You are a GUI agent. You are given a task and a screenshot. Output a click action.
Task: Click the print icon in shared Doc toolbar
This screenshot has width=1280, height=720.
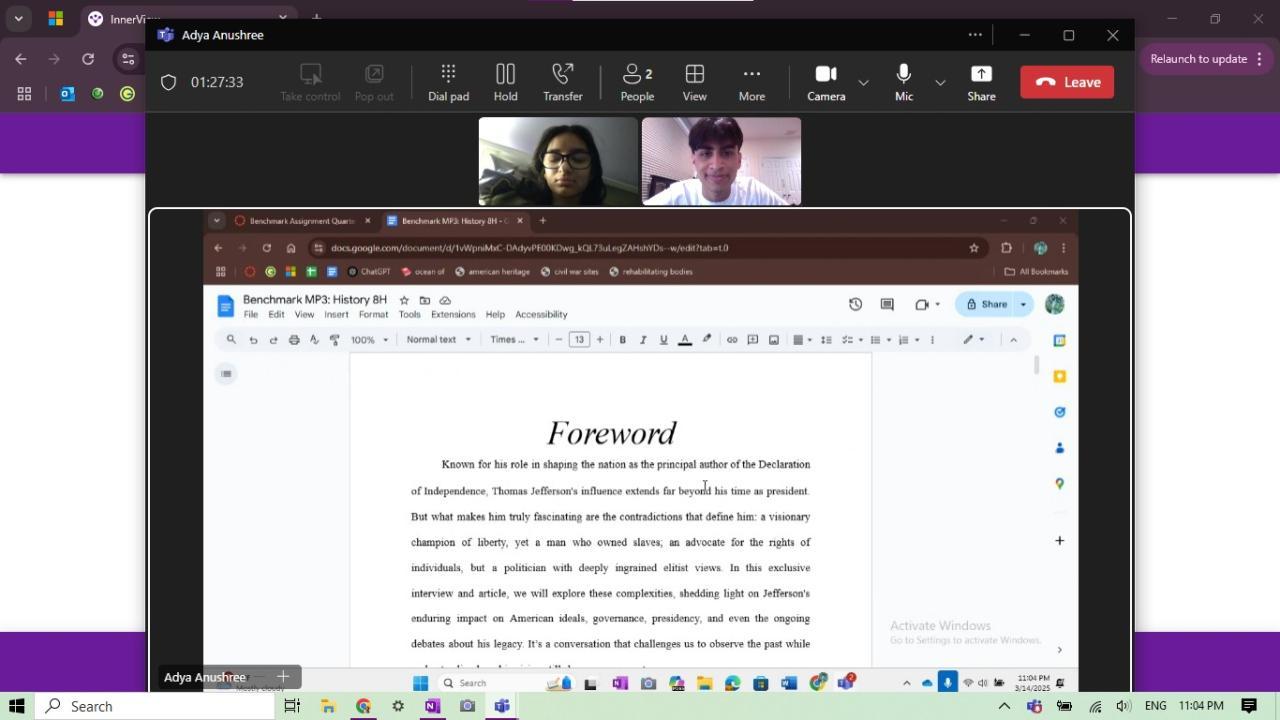pyautogui.click(x=294, y=340)
